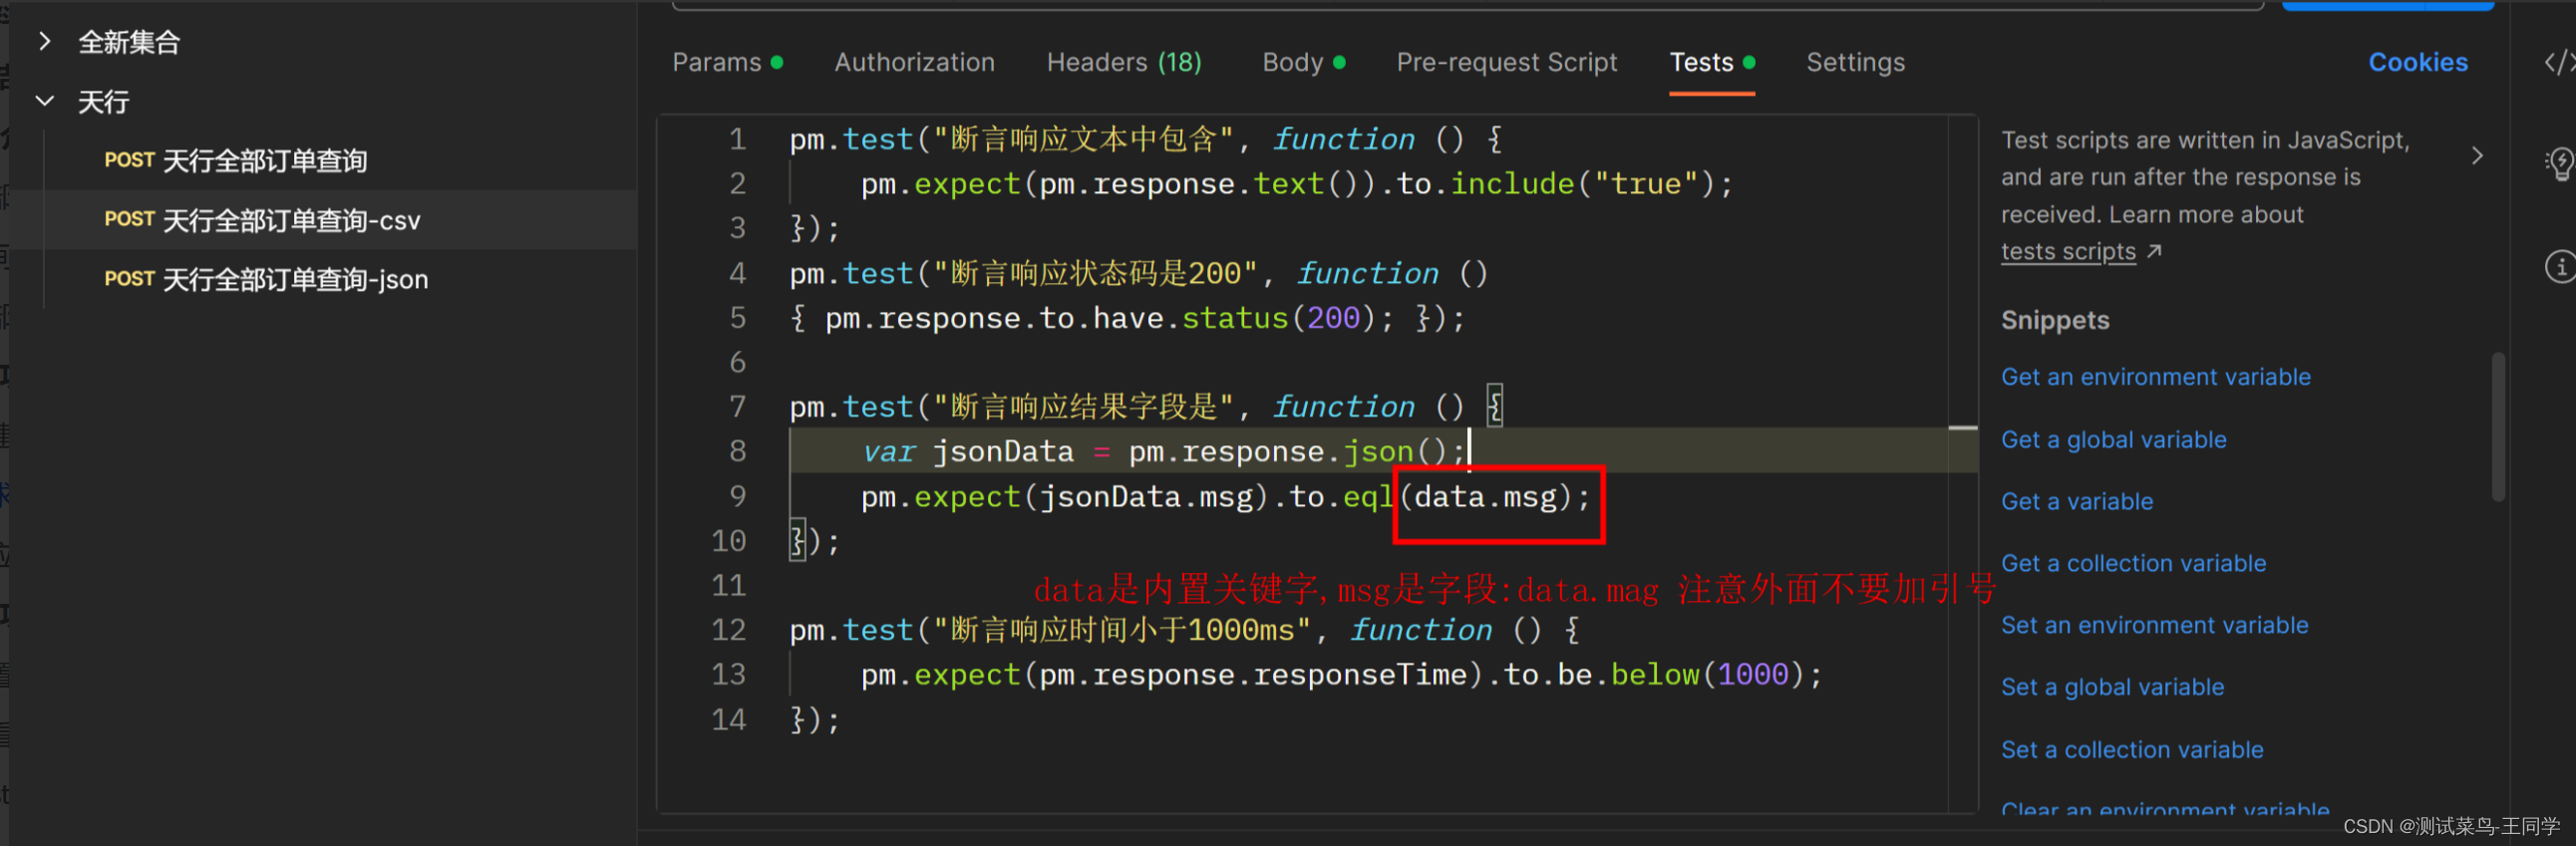
Task: Collapse the test scripts description chevron
Action: coord(2477,156)
